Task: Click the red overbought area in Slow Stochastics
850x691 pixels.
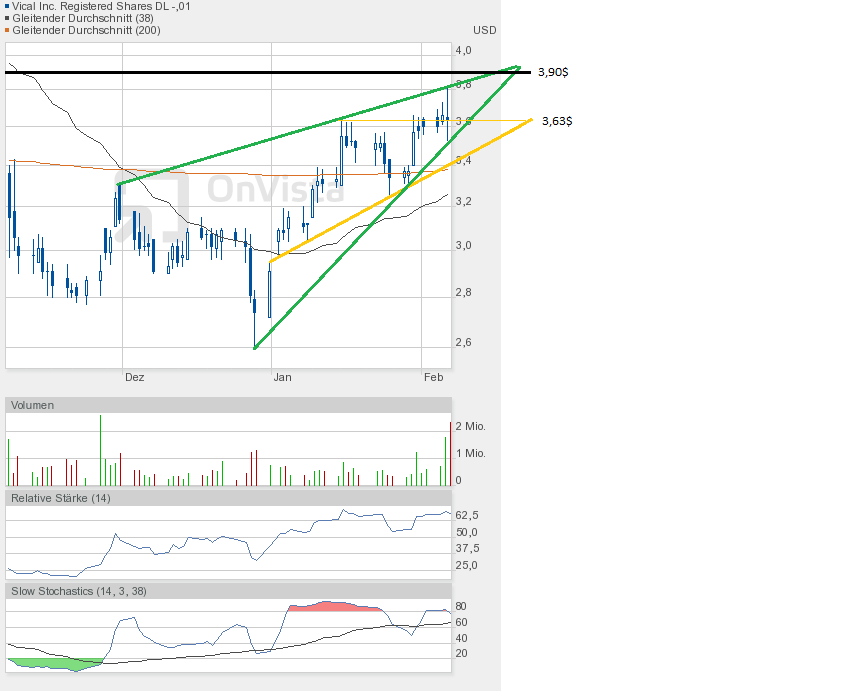Action: tap(330, 606)
